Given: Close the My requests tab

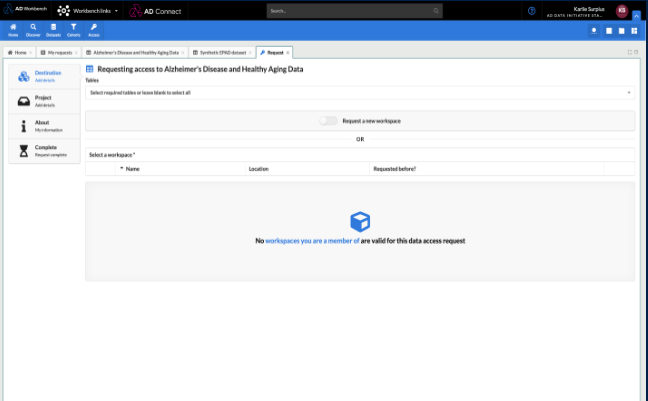Looking at the screenshot, I should tap(76, 53).
